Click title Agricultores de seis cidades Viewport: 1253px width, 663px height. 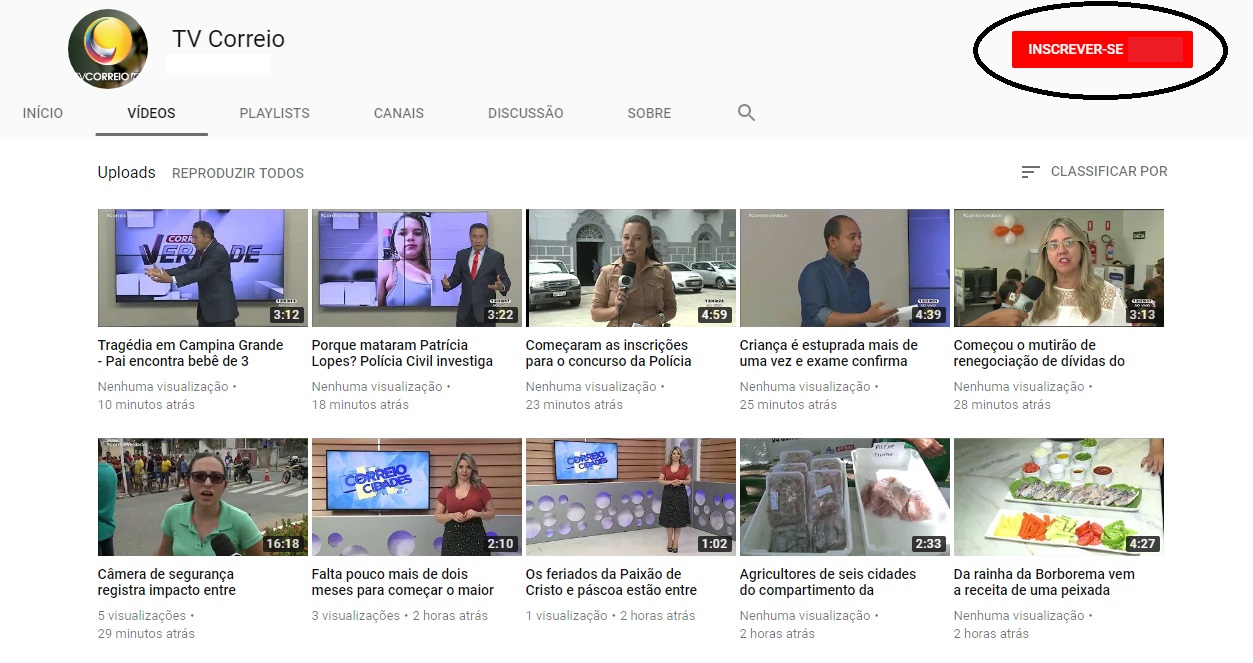click(828, 582)
